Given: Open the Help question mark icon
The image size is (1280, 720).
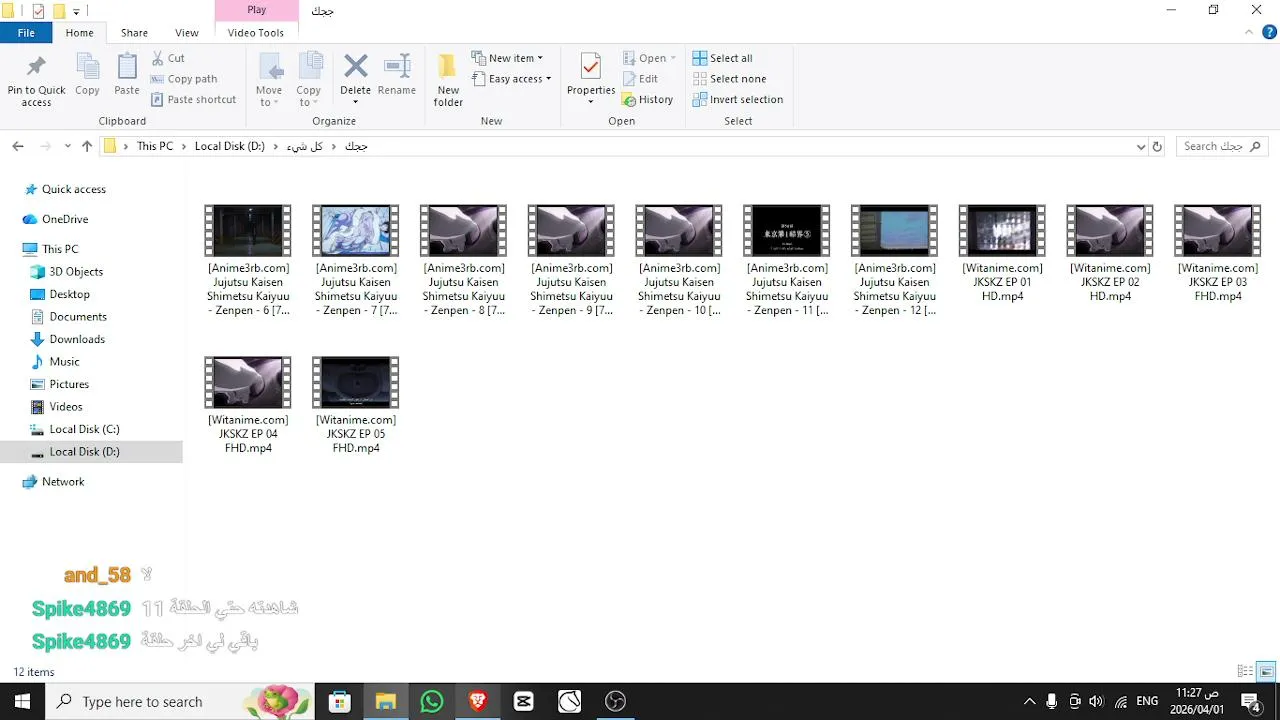Looking at the screenshot, I should (1270, 32).
